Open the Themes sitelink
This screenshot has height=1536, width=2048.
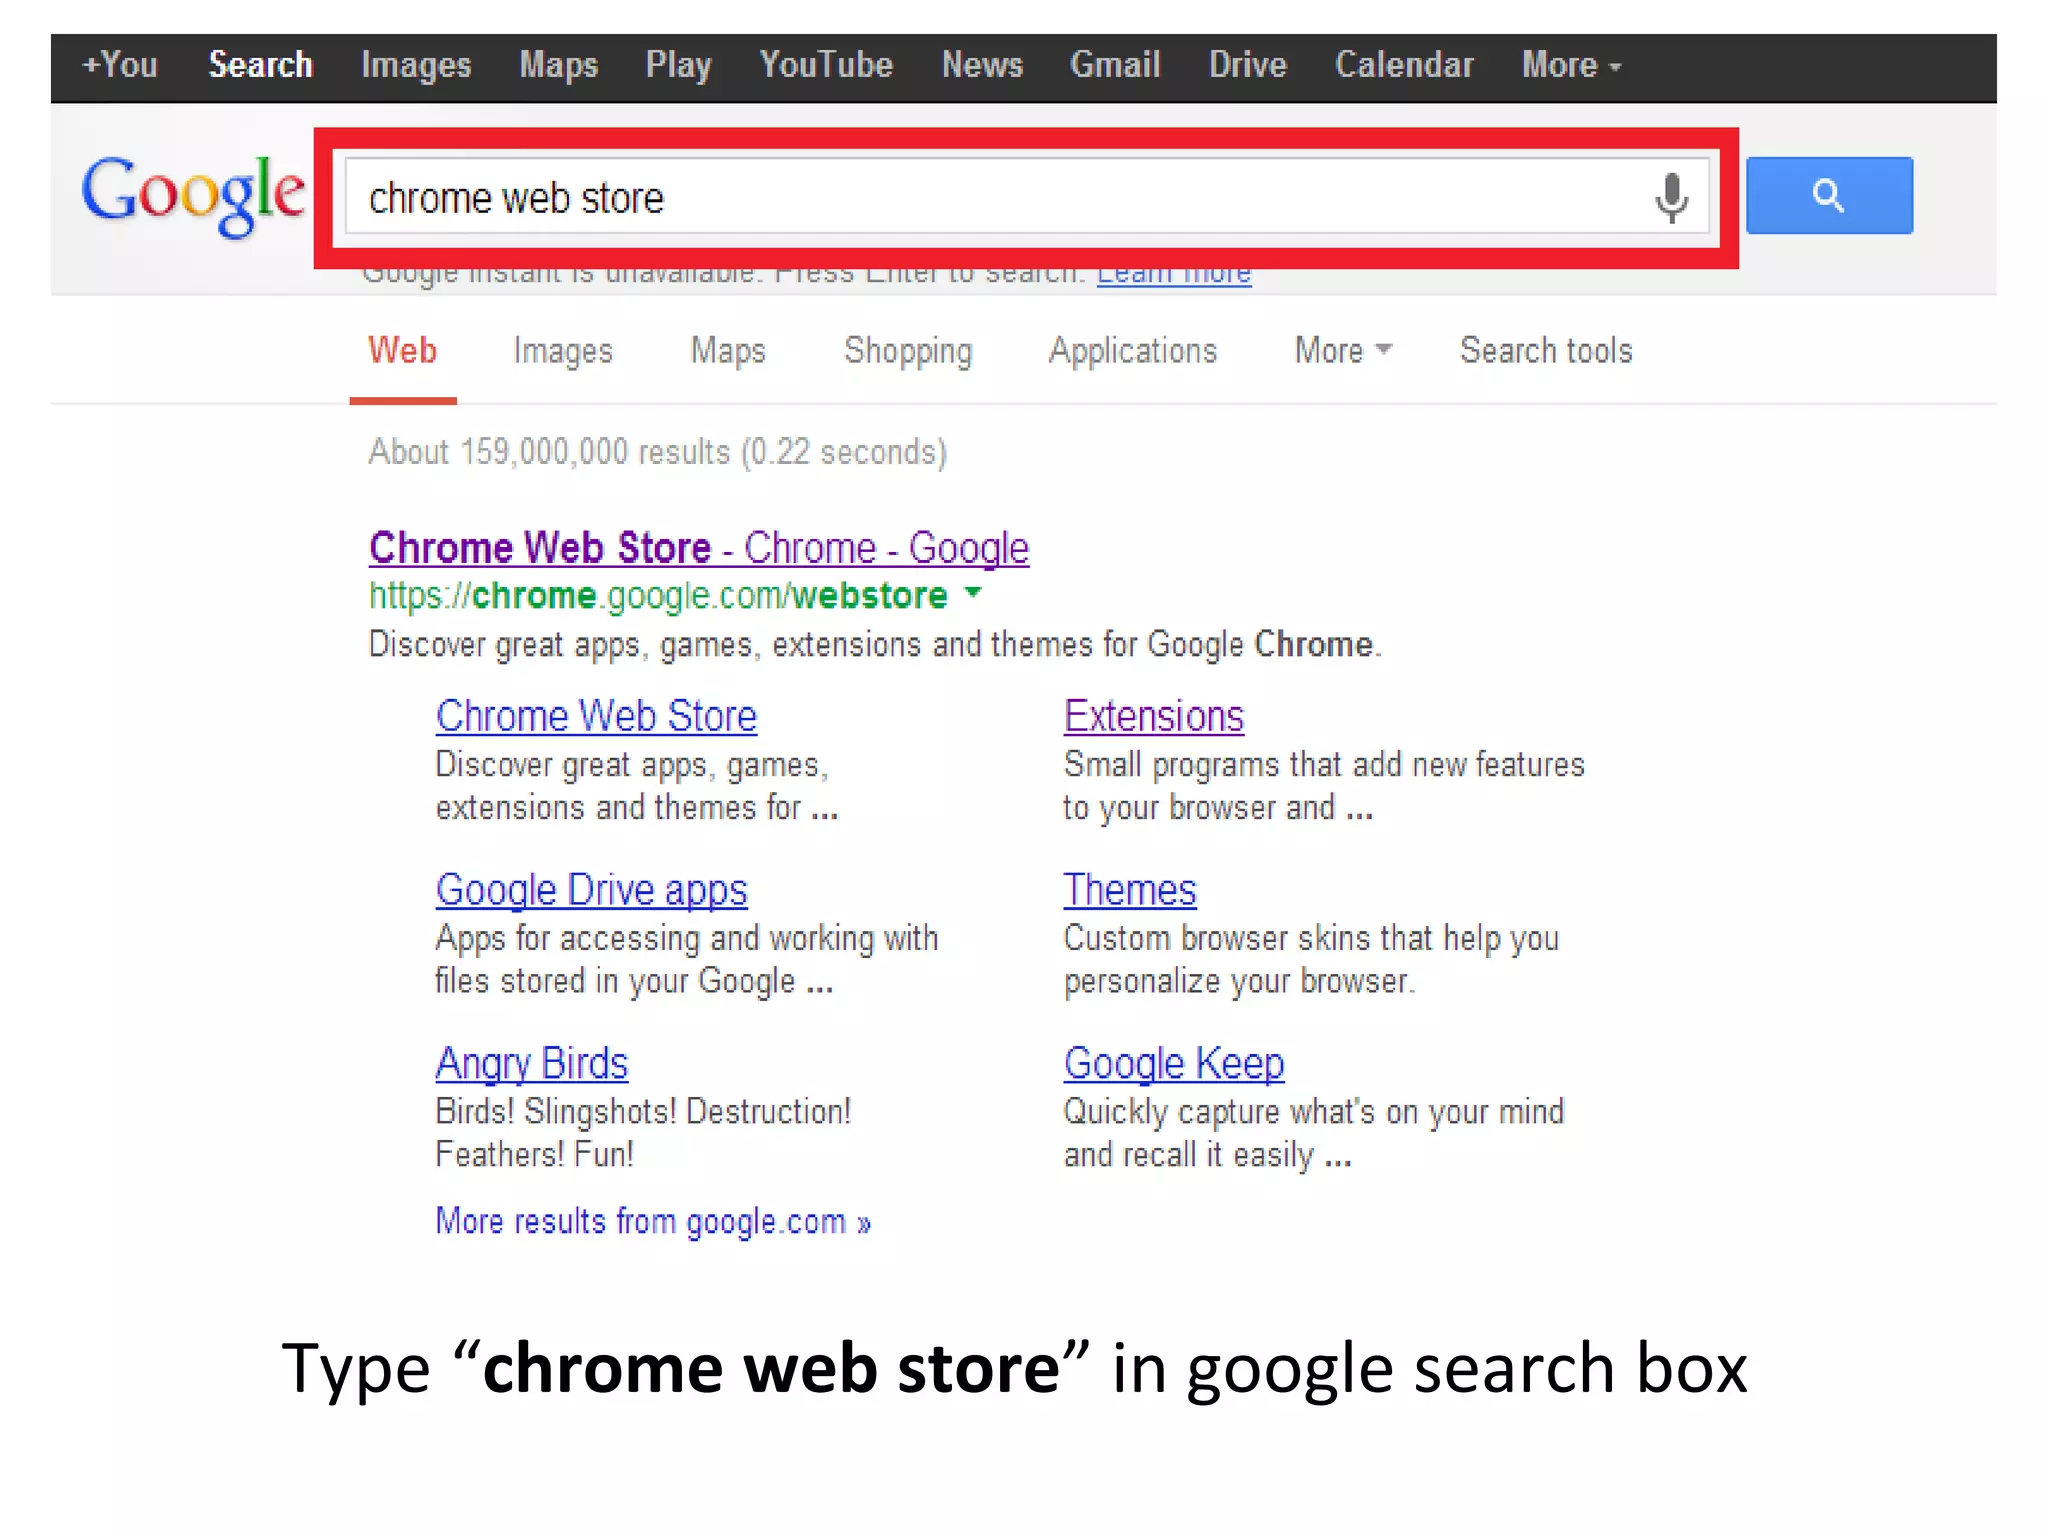pos(1129,890)
